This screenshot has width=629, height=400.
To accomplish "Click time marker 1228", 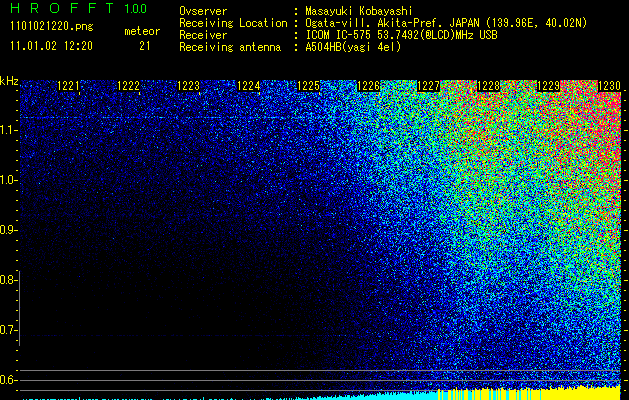I will click(x=489, y=86).
